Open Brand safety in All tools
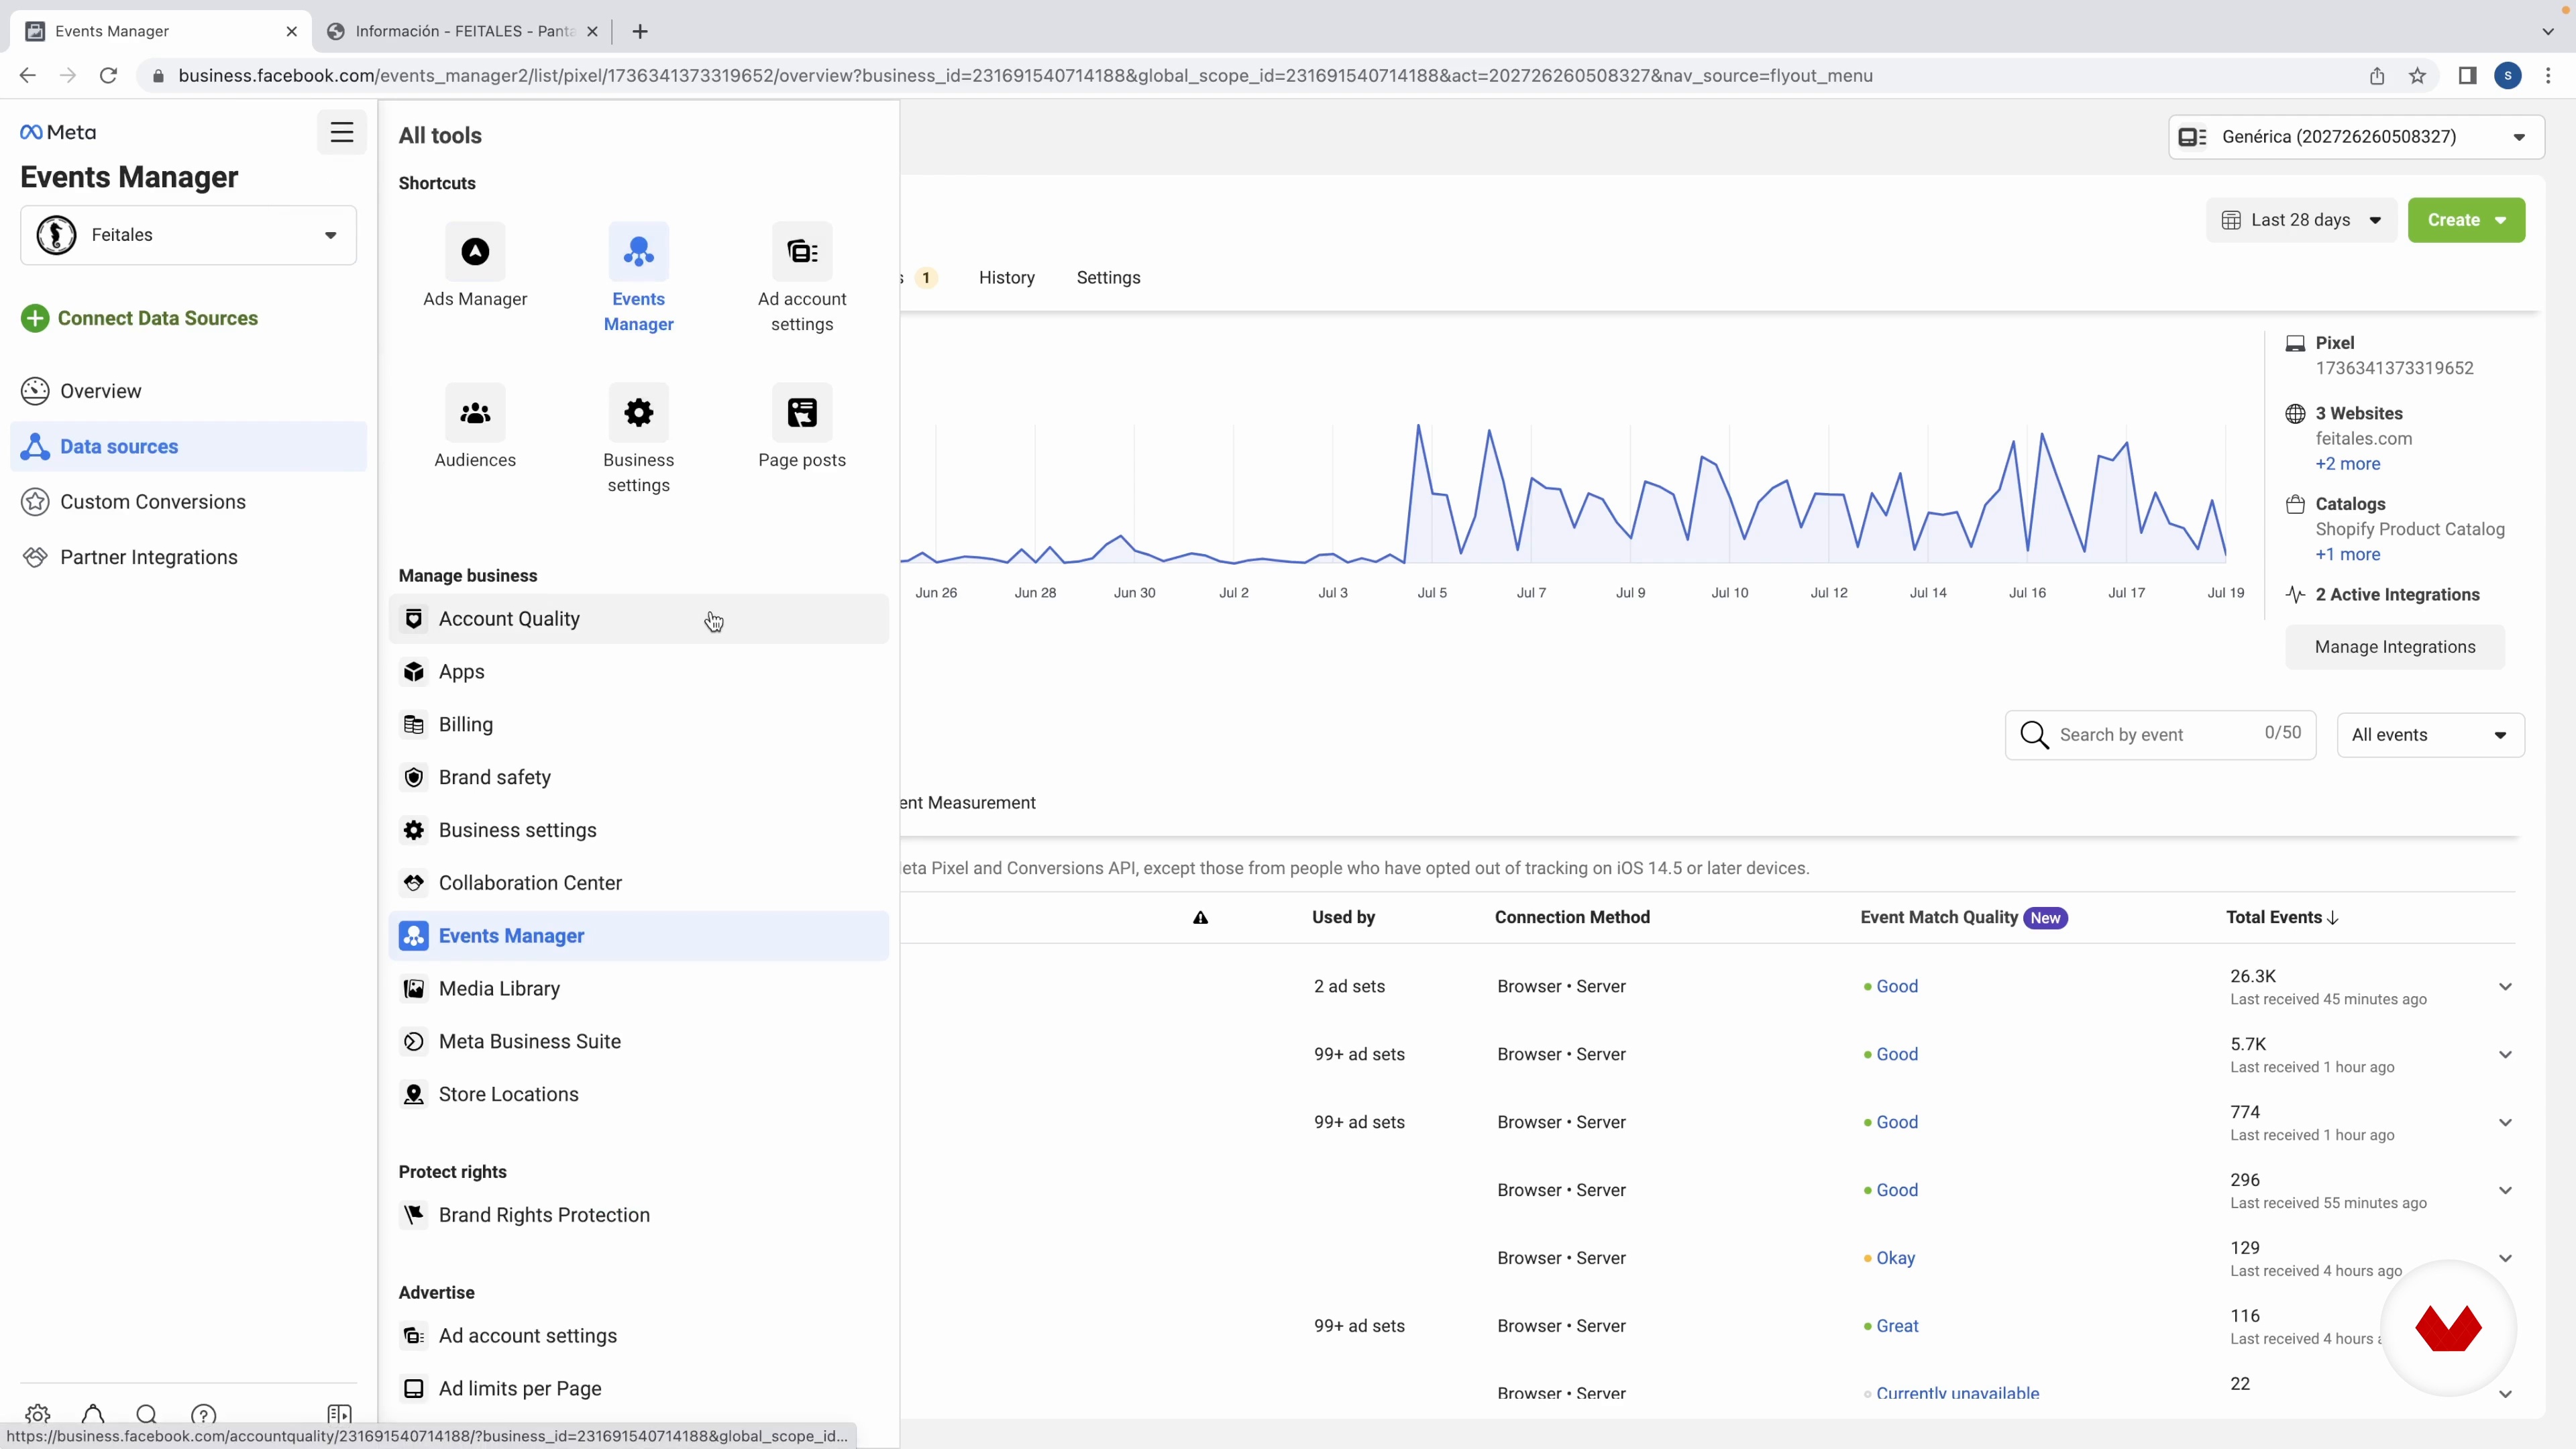2576x1449 pixels. pyautogui.click(x=638, y=778)
